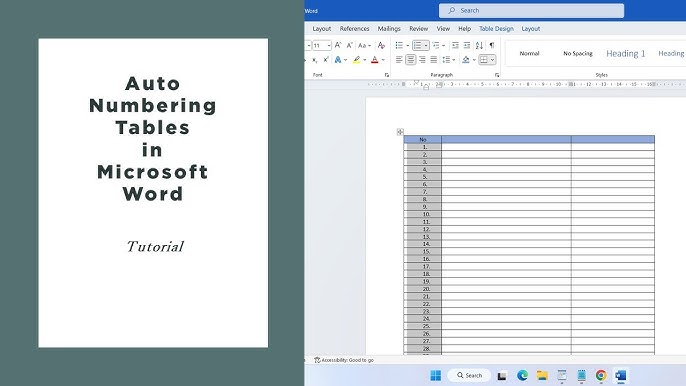Click the Increase Indent icon

[467, 45]
